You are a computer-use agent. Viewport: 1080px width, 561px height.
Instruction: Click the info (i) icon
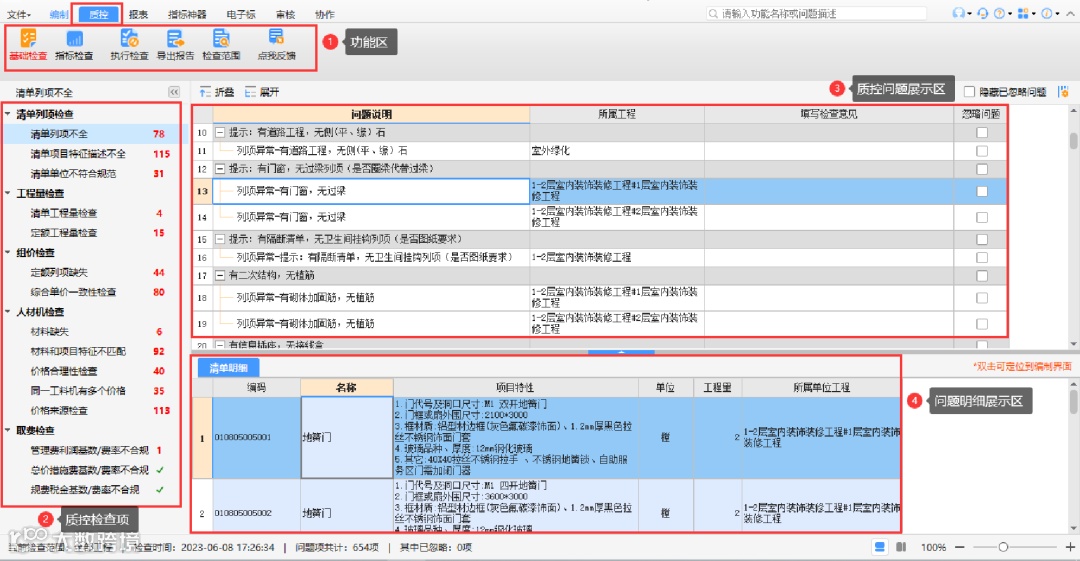[1047, 13]
